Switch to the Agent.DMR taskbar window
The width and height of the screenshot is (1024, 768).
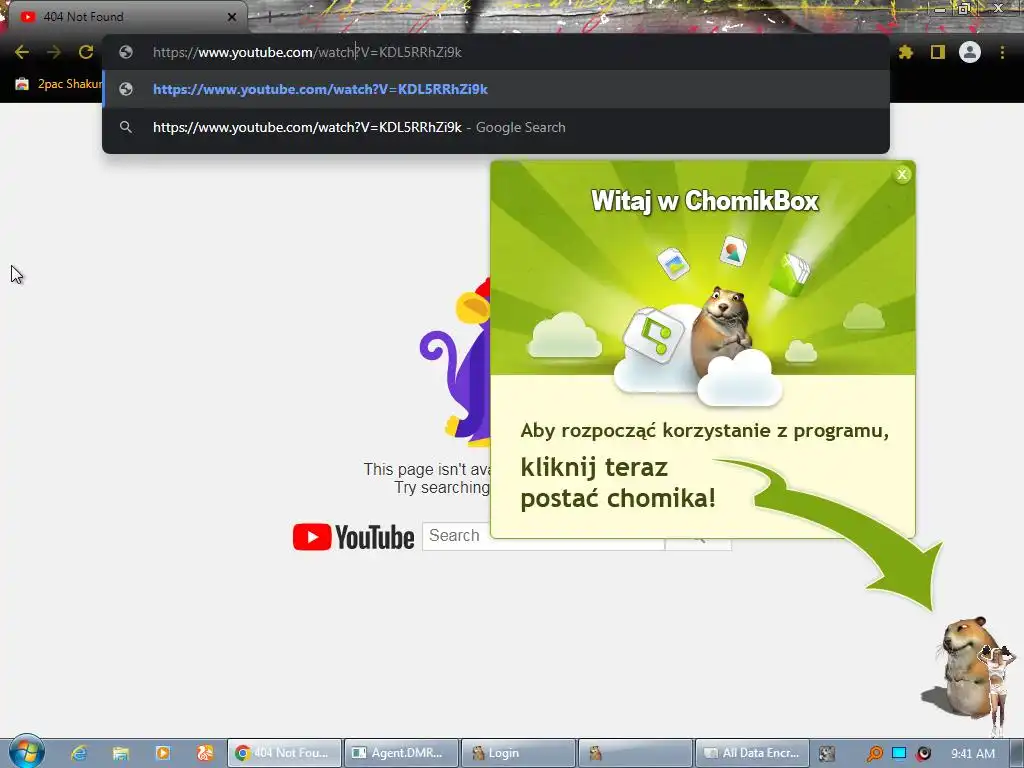pos(401,753)
